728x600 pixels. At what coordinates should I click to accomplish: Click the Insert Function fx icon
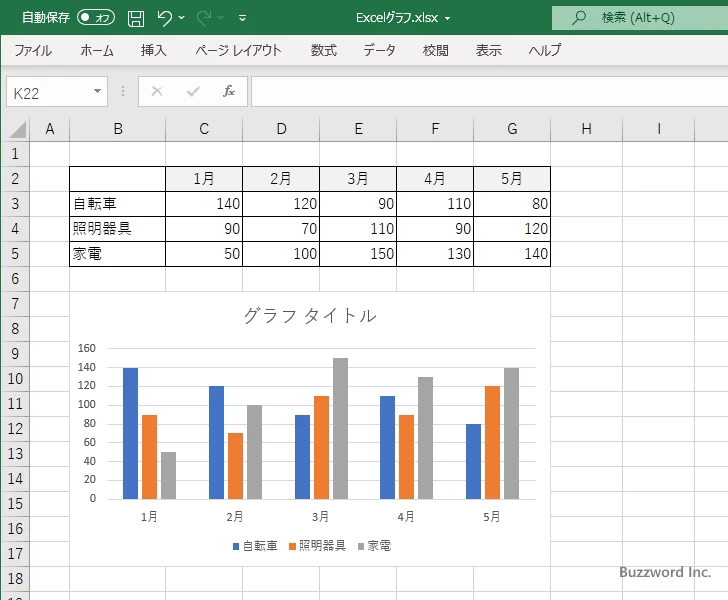tap(228, 92)
